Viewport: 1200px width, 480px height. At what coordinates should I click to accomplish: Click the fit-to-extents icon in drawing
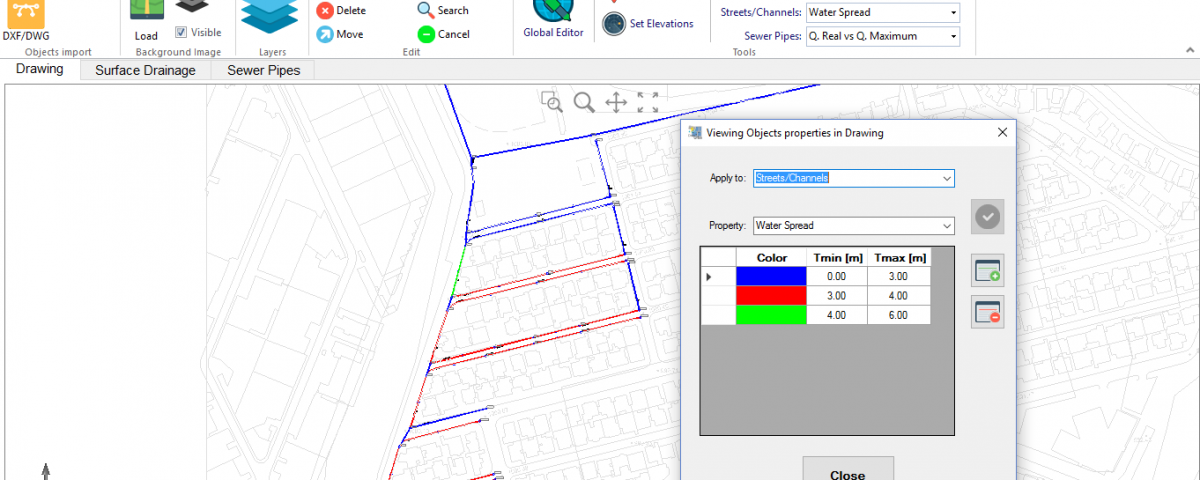[648, 101]
